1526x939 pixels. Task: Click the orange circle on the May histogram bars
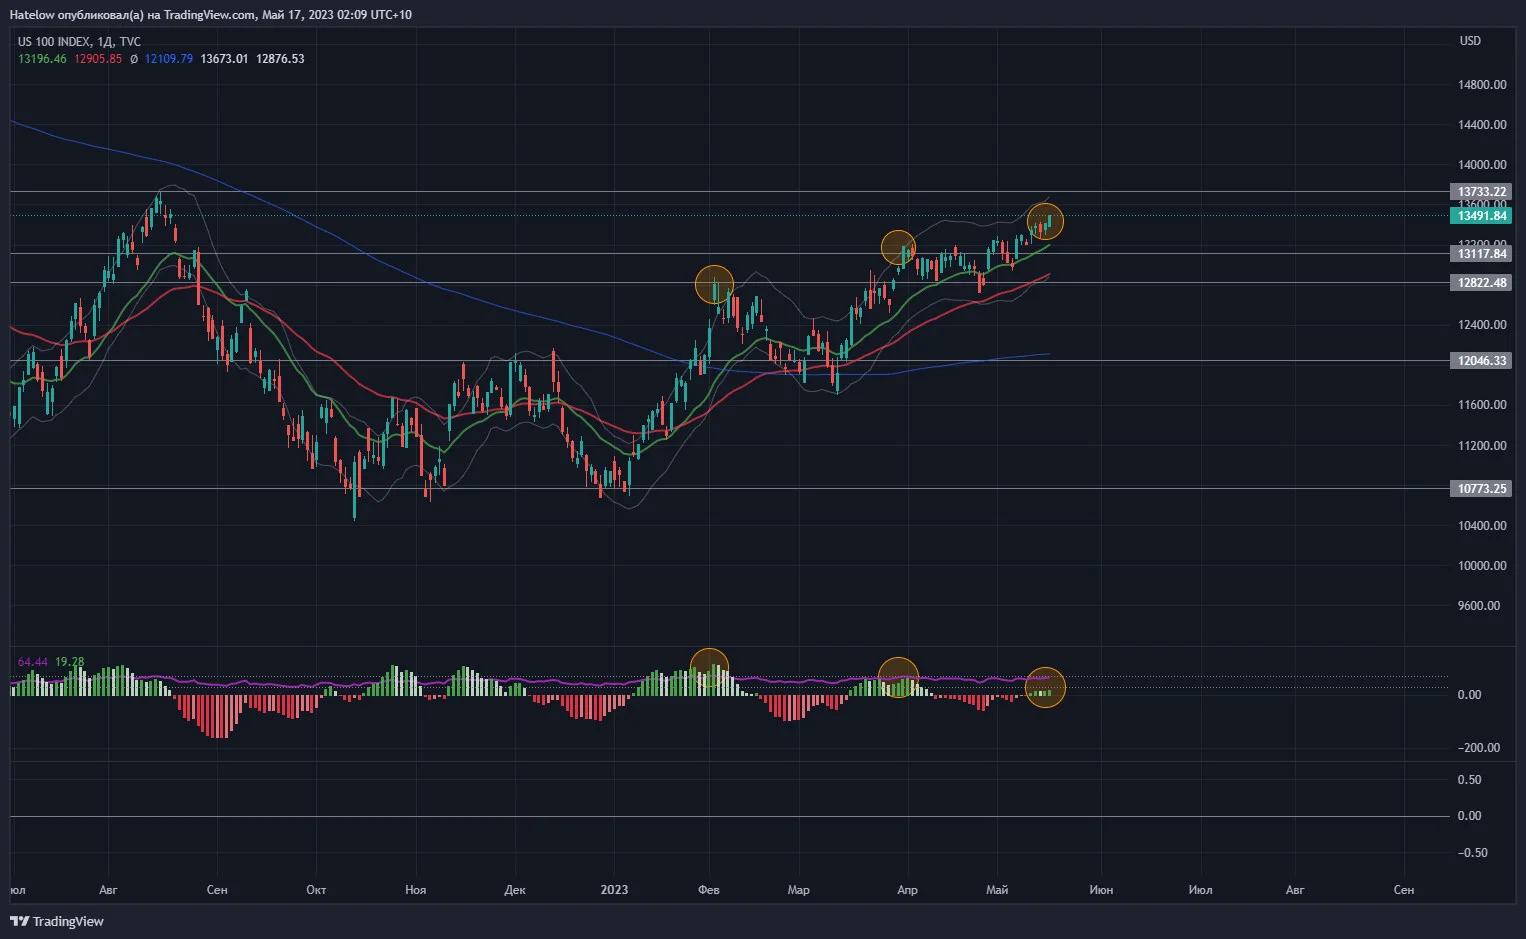pyautogui.click(x=1045, y=687)
